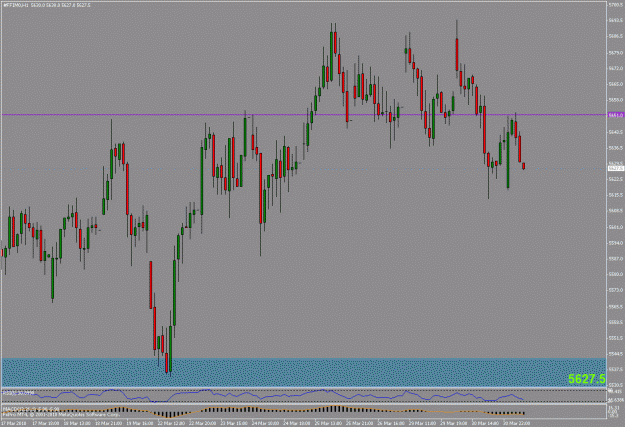Click the purple 5651.0 price tag on the axis
Image resolution: width=625 pixels, height=427 pixels.
[616, 115]
